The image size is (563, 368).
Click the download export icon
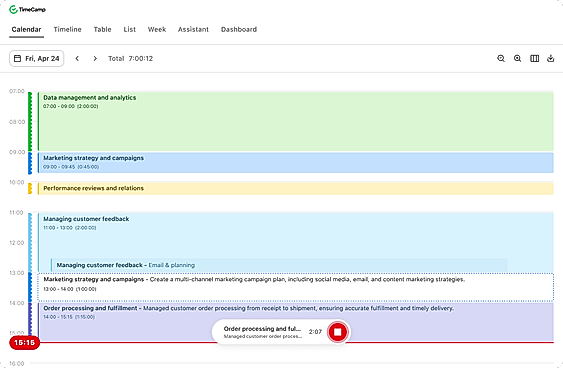(550, 58)
